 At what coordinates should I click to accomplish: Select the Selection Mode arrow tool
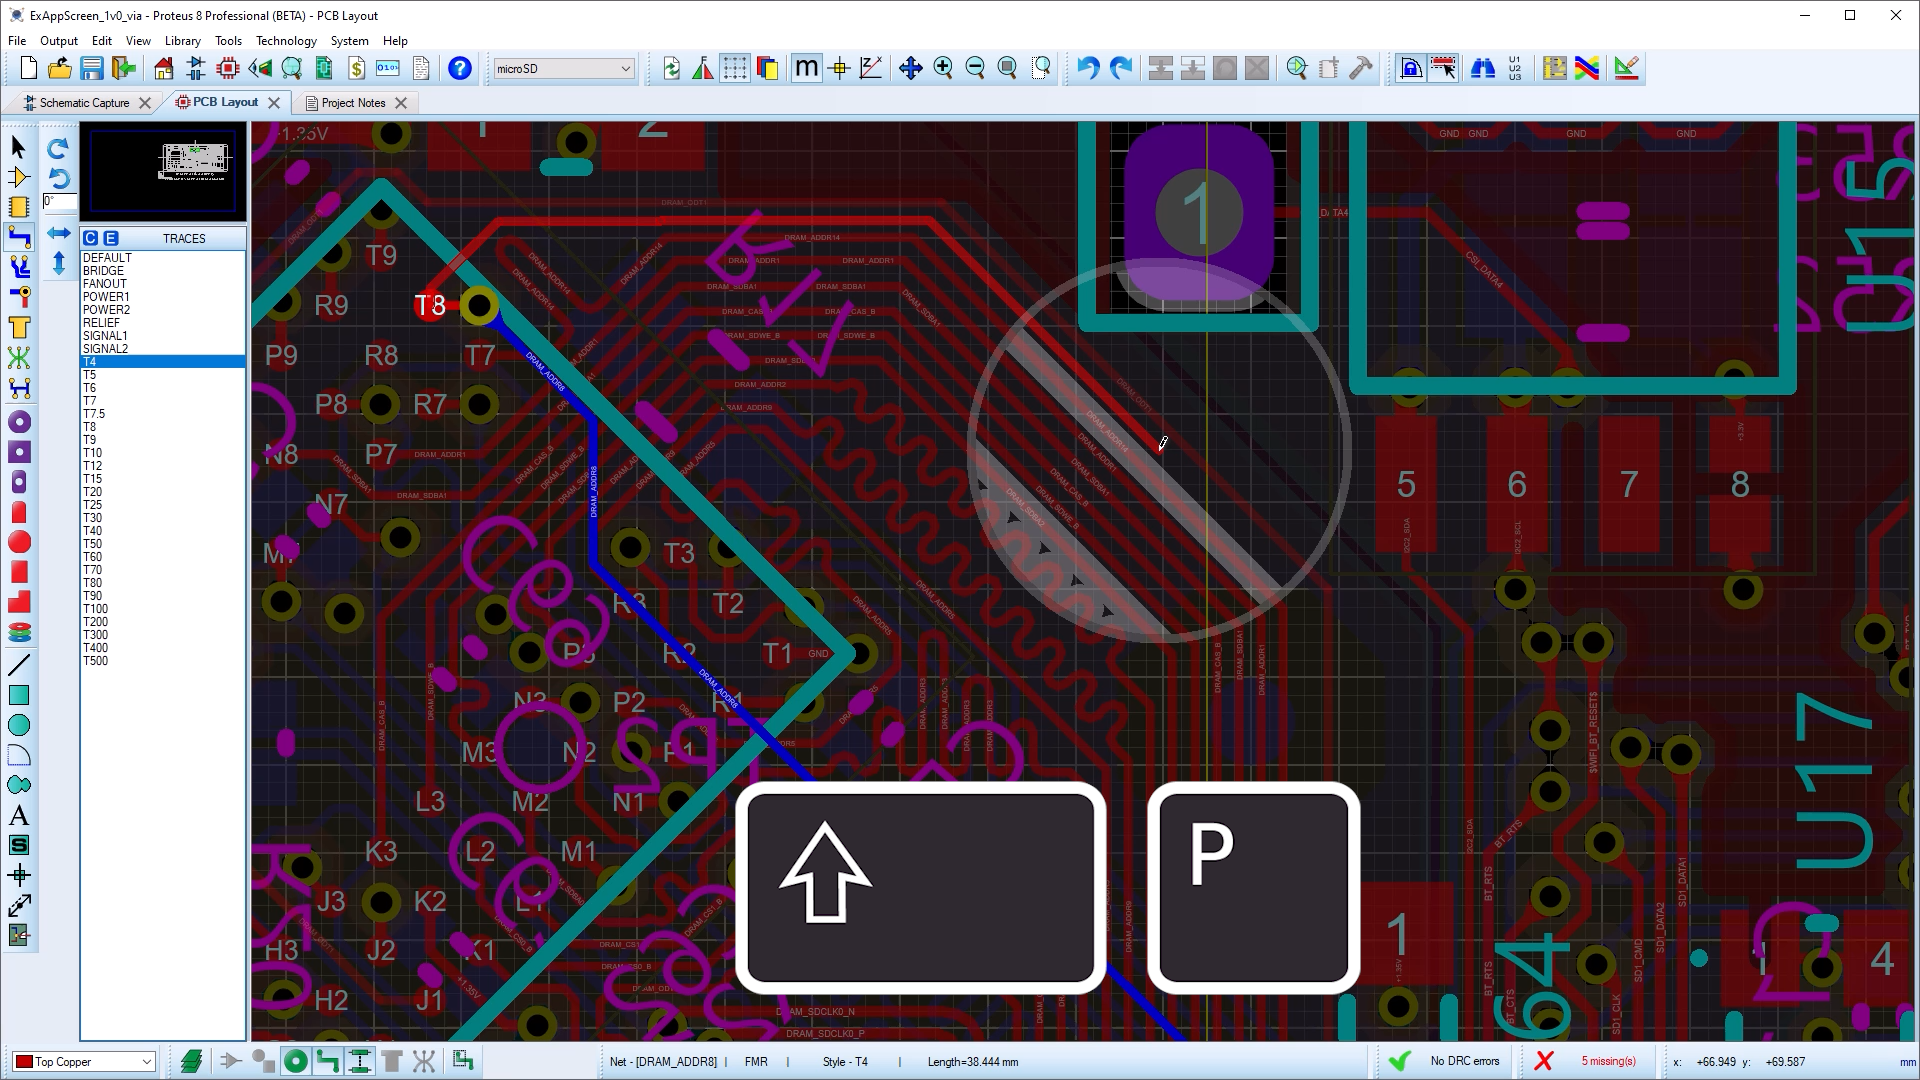tap(17, 147)
